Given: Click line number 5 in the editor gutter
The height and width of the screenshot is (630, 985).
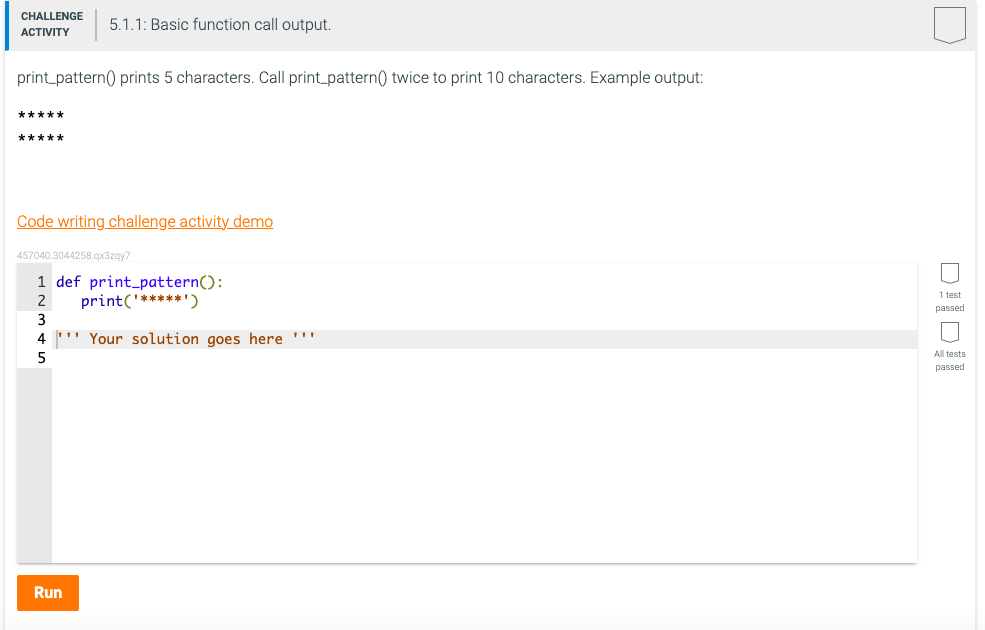Looking at the screenshot, I should pyautogui.click(x=41, y=357).
